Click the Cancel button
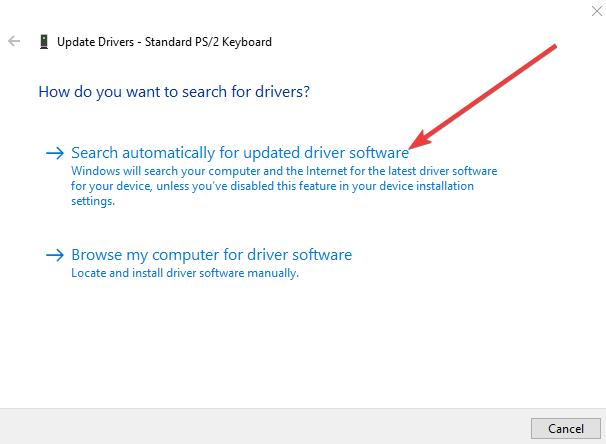This screenshot has height=444, width=606. [565, 429]
